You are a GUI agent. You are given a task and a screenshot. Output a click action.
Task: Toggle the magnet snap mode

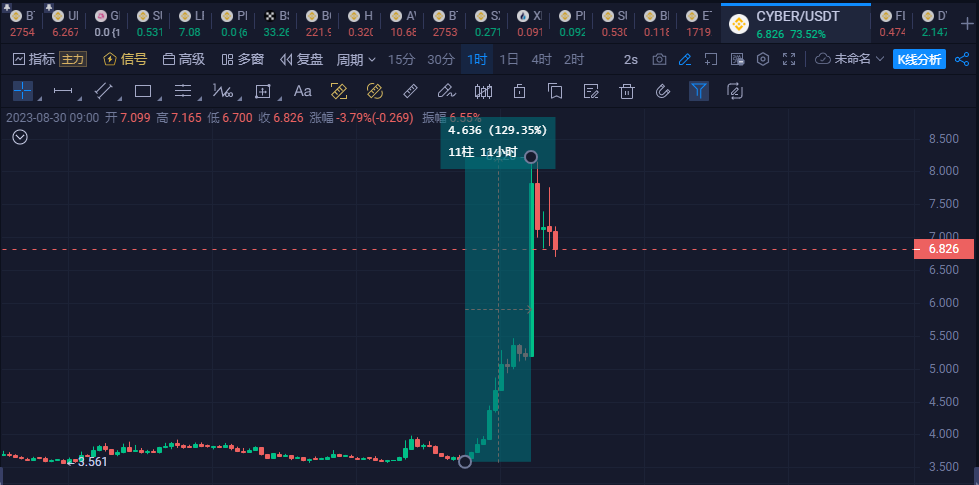click(662, 91)
